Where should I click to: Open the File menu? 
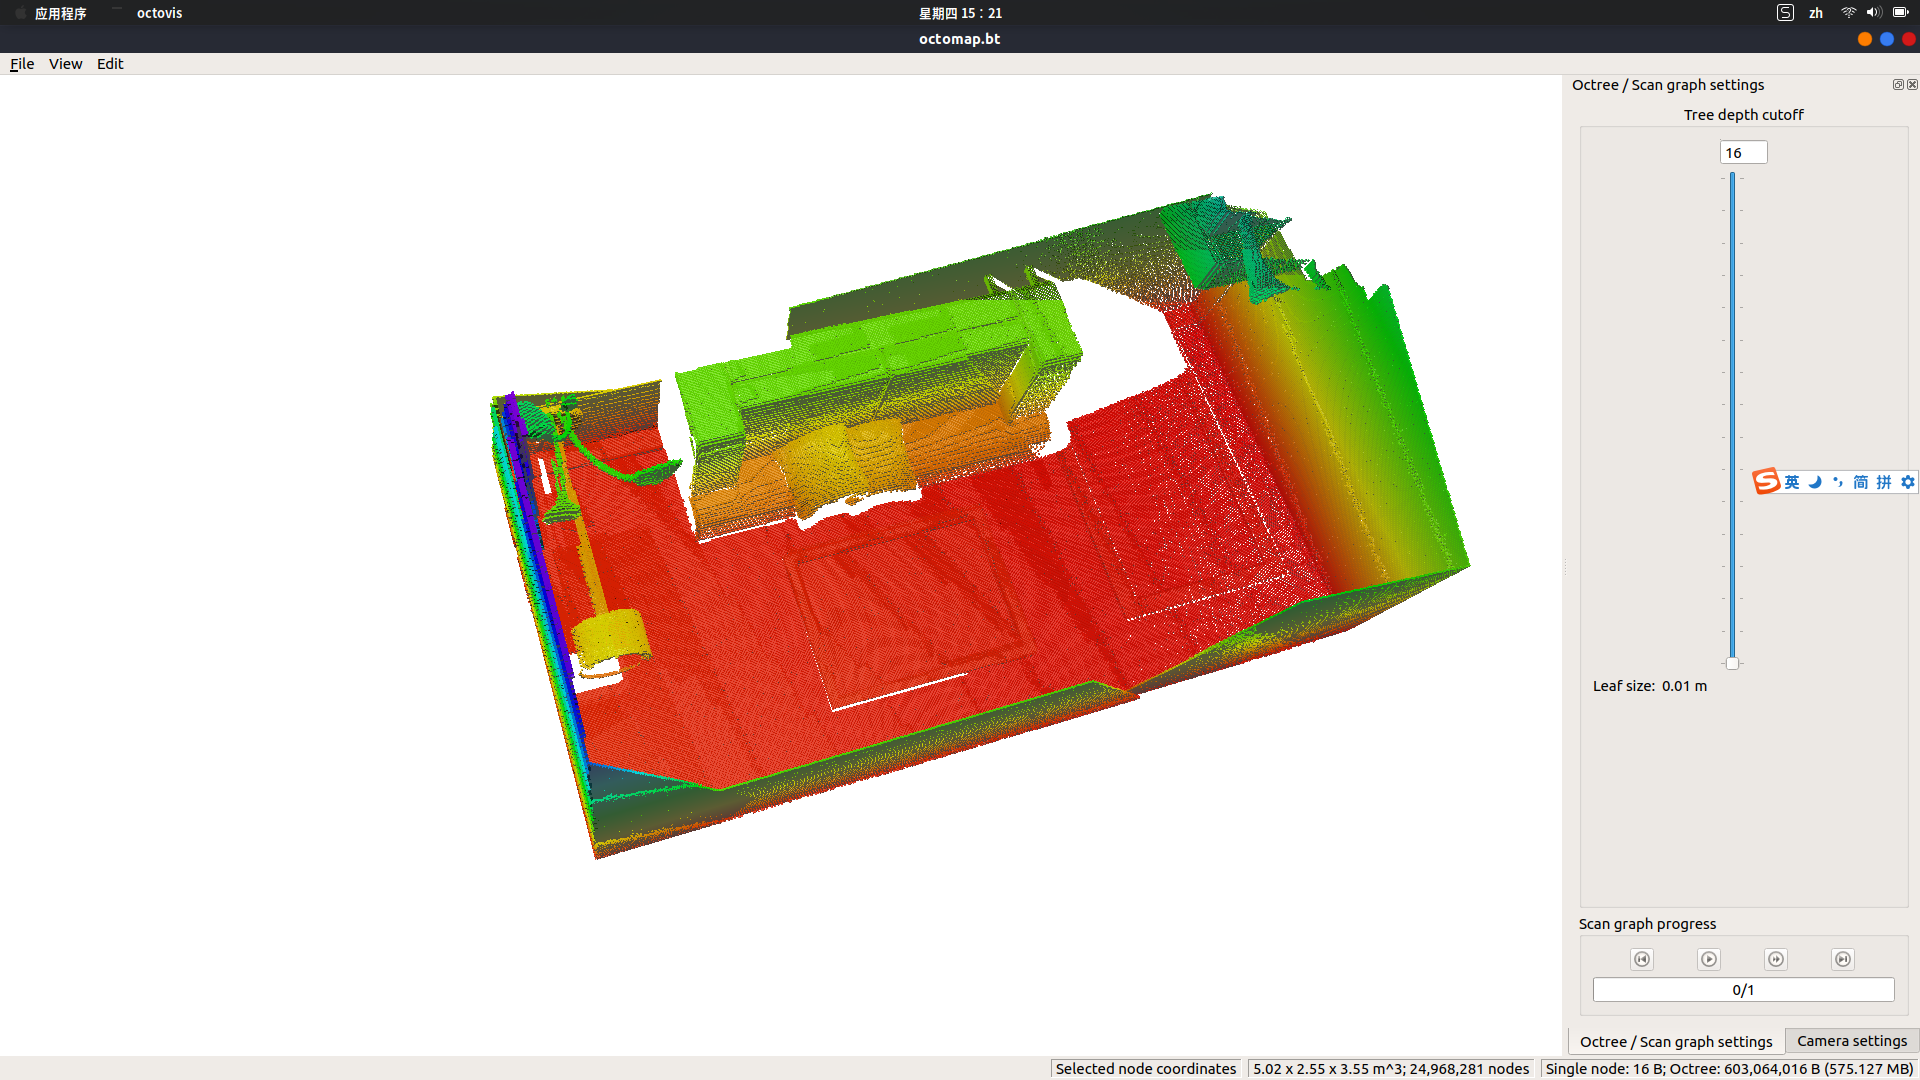point(22,64)
